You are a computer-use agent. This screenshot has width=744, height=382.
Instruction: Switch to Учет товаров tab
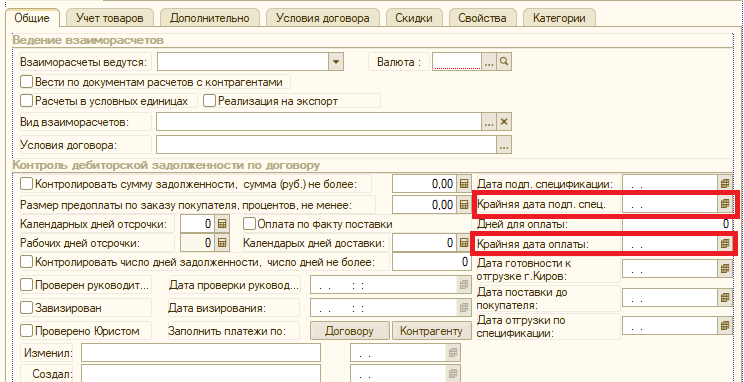tap(110, 19)
